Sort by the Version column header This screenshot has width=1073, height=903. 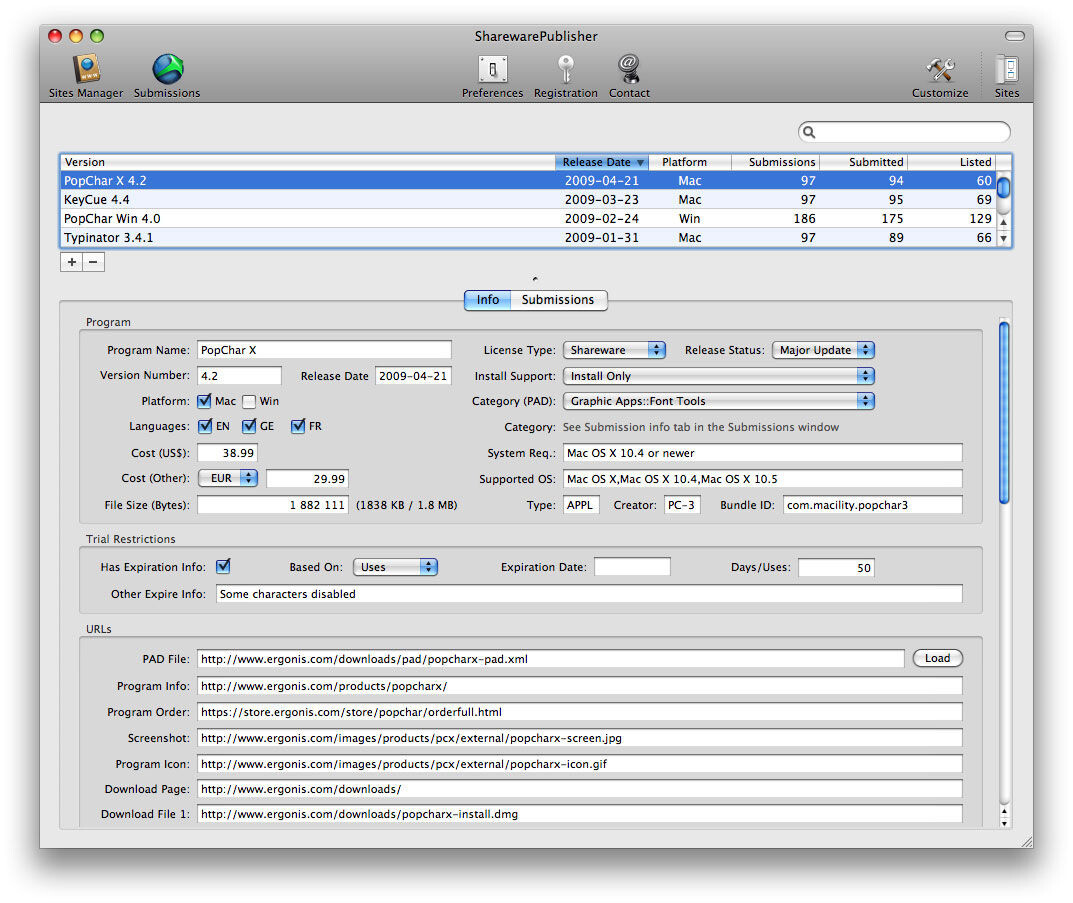tap(308, 162)
